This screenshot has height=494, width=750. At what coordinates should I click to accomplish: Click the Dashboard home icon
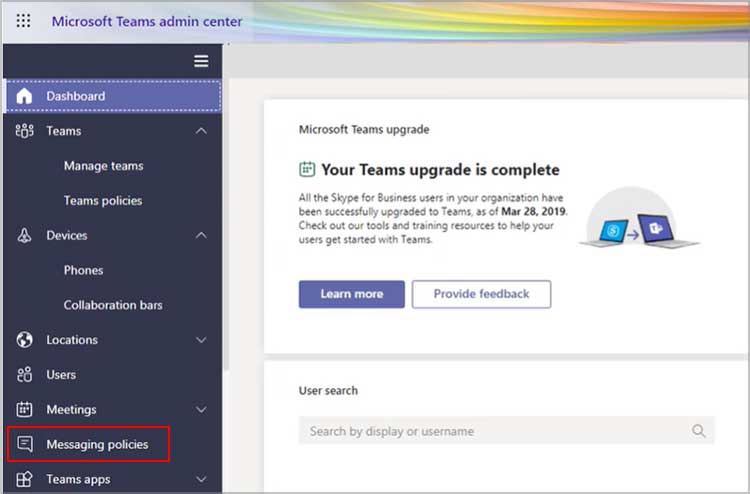(x=24, y=96)
